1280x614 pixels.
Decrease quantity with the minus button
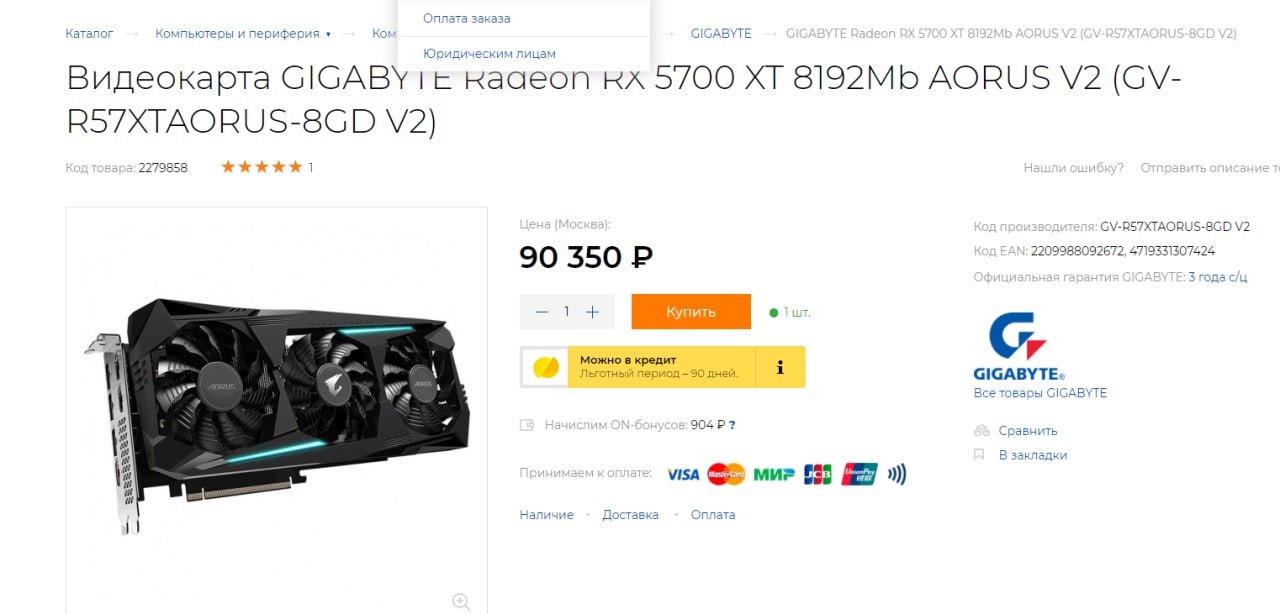[x=542, y=312]
